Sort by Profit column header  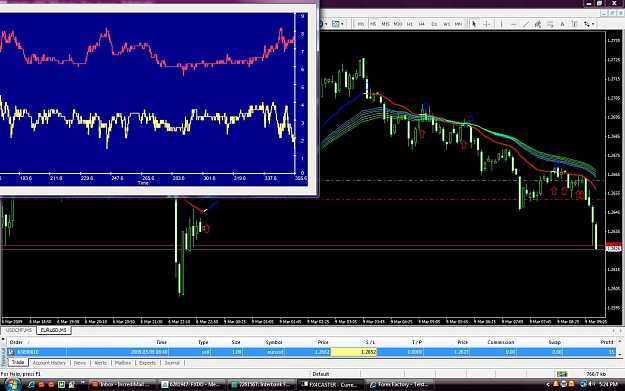click(x=590, y=342)
